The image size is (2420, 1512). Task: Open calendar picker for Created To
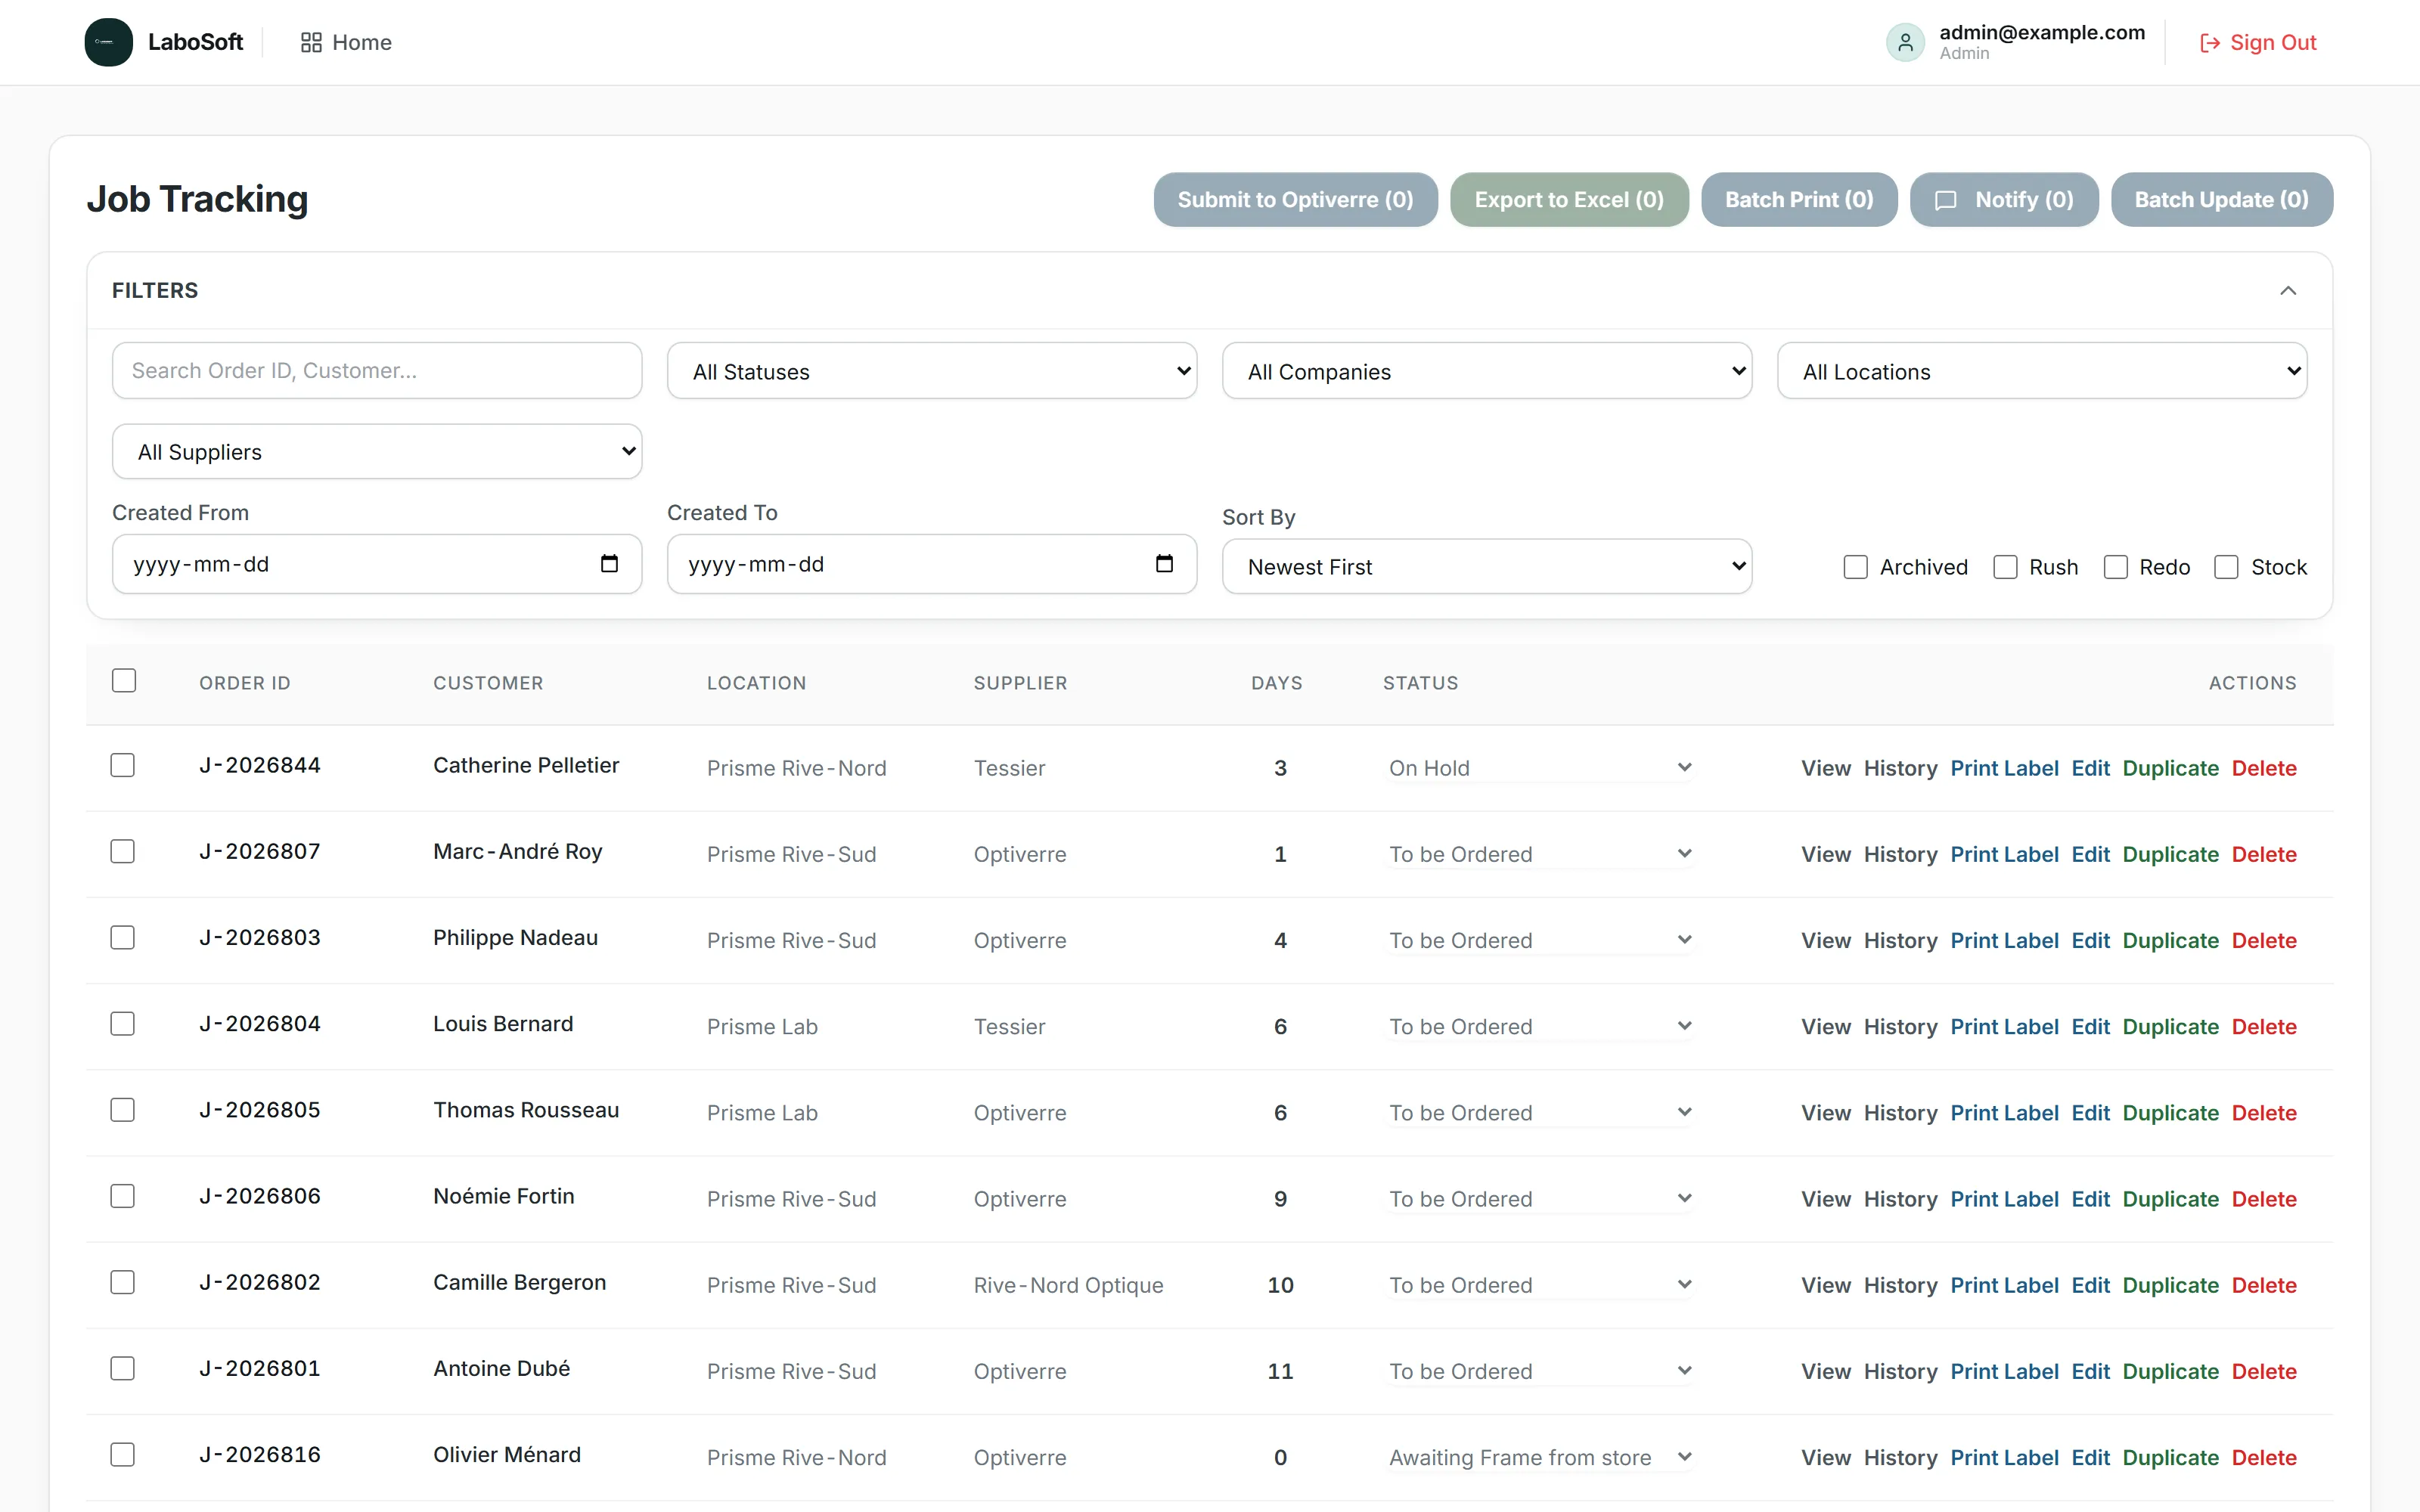pyautogui.click(x=1164, y=564)
